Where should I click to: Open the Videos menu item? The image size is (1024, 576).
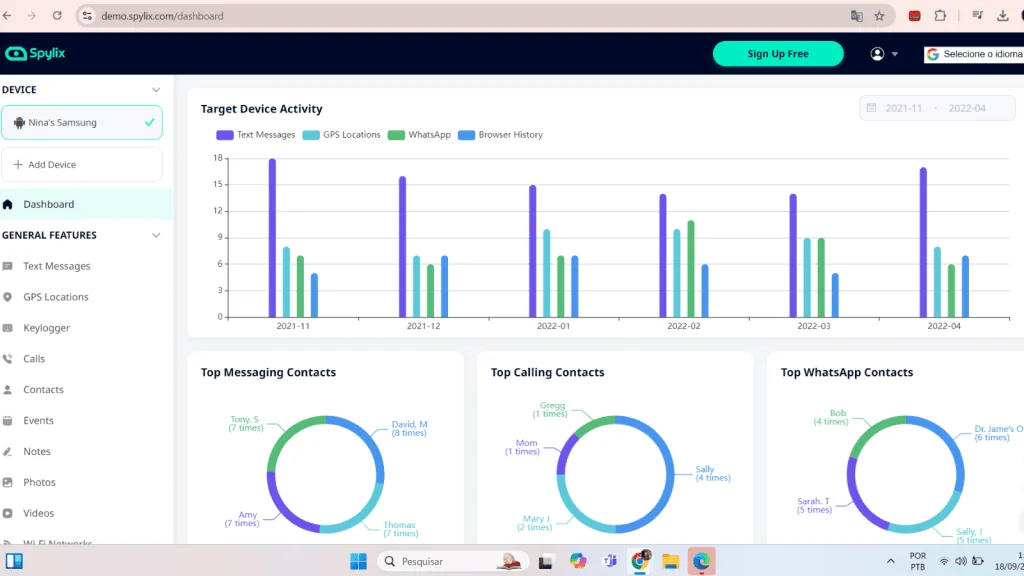coord(39,513)
